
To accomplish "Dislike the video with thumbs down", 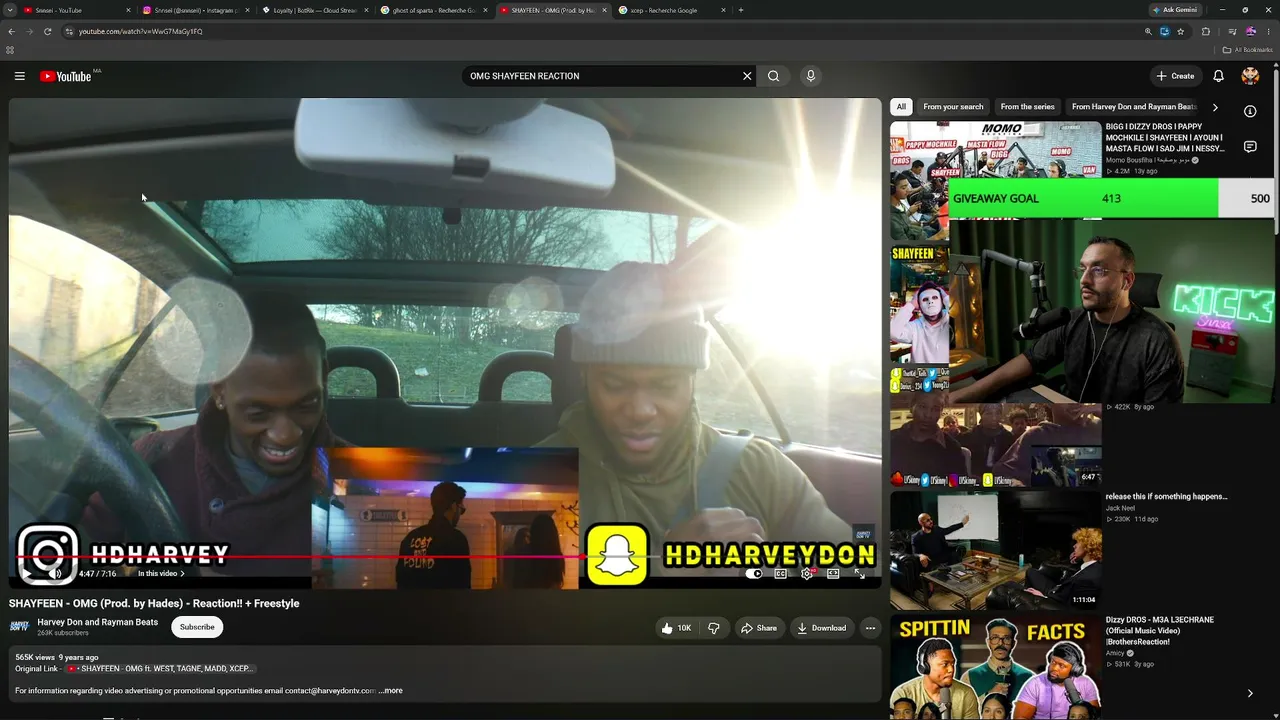I will 714,628.
